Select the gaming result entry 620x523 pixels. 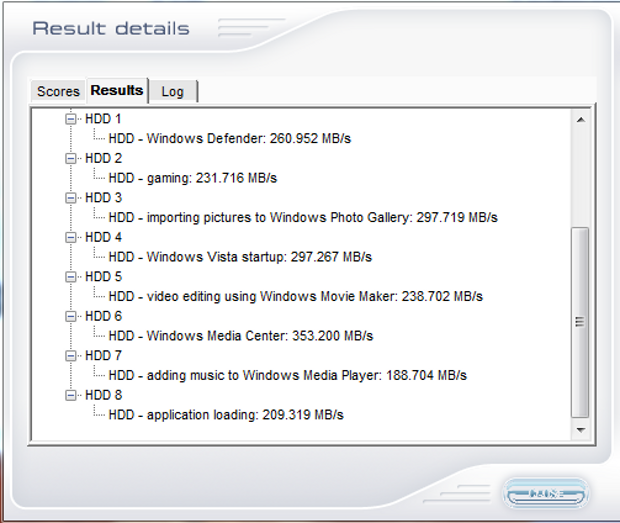(192, 178)
